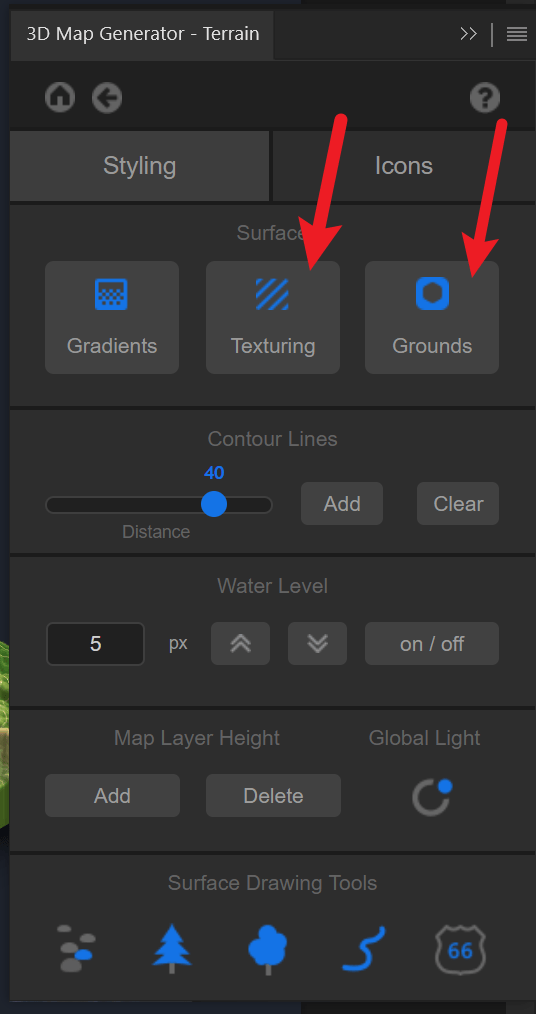Viewport: 536px width, 1014px height.
Task: Click the back arrow icon
Action: click(x=107, y=98)
